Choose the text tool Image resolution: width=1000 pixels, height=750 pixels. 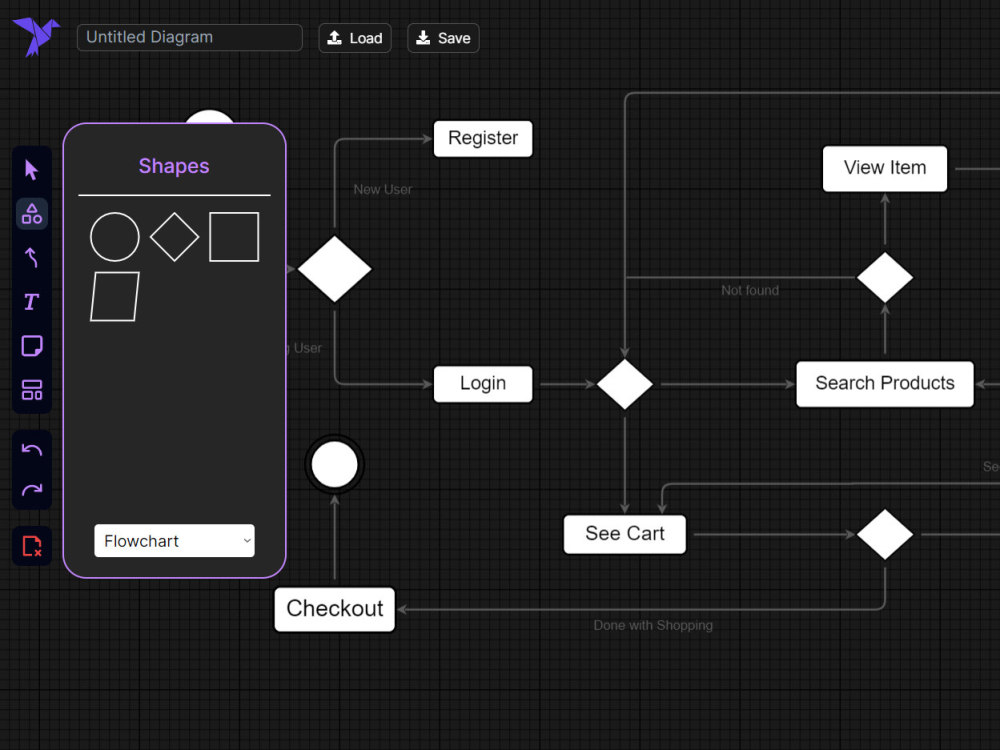(x=31, y=302)
